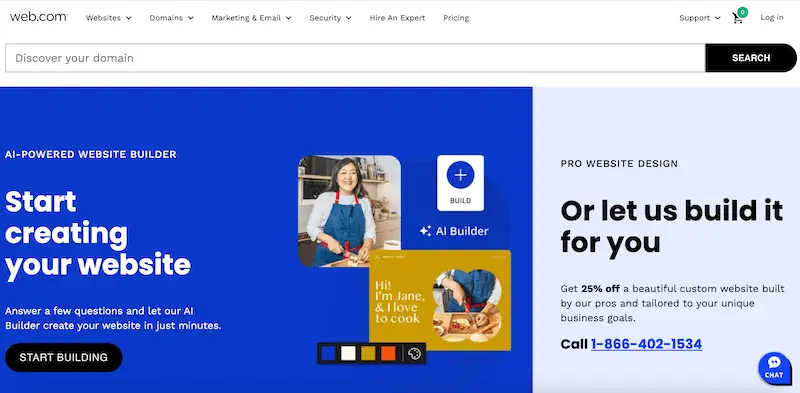Click the 'AI-POWERED WEBSITE BUILDER' label

click(x=91, y=154)
